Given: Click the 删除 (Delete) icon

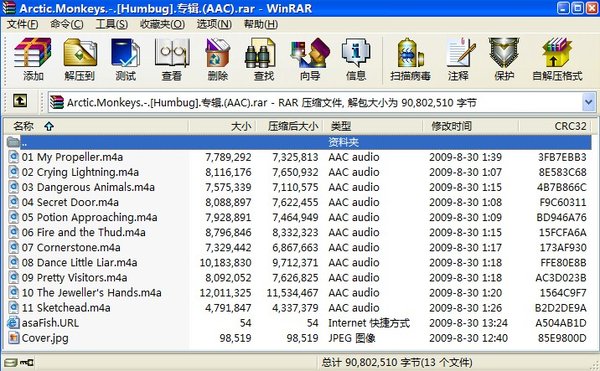Looking at the screenshot, I should tap(217, 59).
